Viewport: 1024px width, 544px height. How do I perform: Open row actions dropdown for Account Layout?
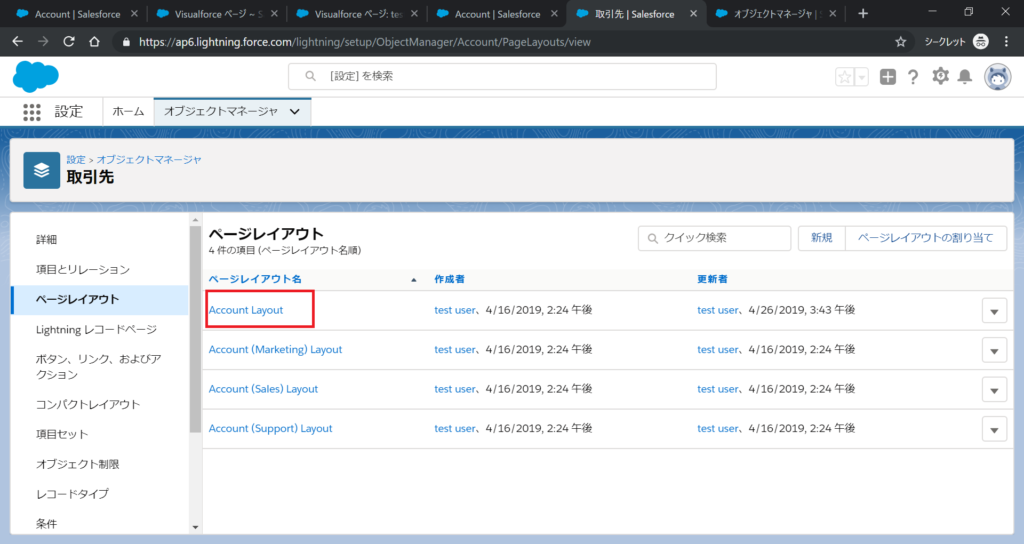coord(993,311)
